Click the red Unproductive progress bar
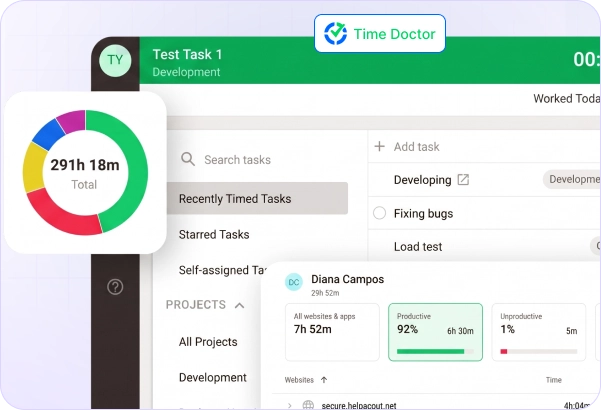Image resolution: width=601 pixels, height=410 pixels. pyautogui.click(x=504, y=351)
